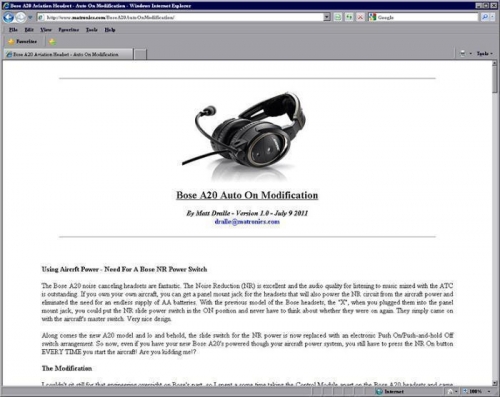Open the Help menu

click(110, 30)
